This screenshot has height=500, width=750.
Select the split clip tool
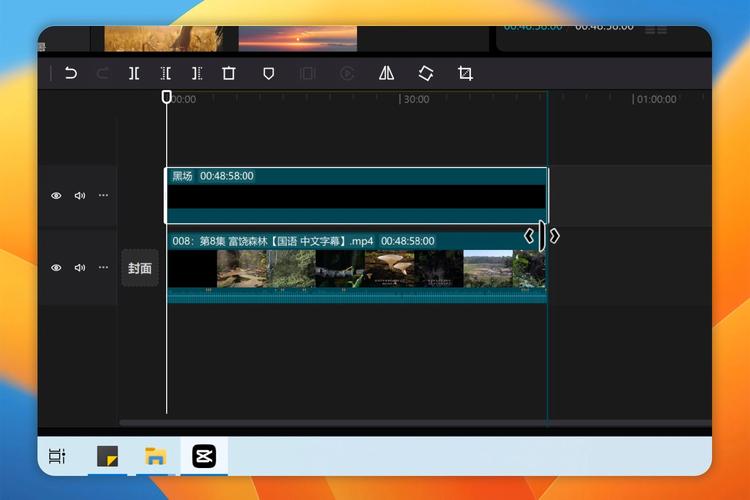(x=134, y=73)
